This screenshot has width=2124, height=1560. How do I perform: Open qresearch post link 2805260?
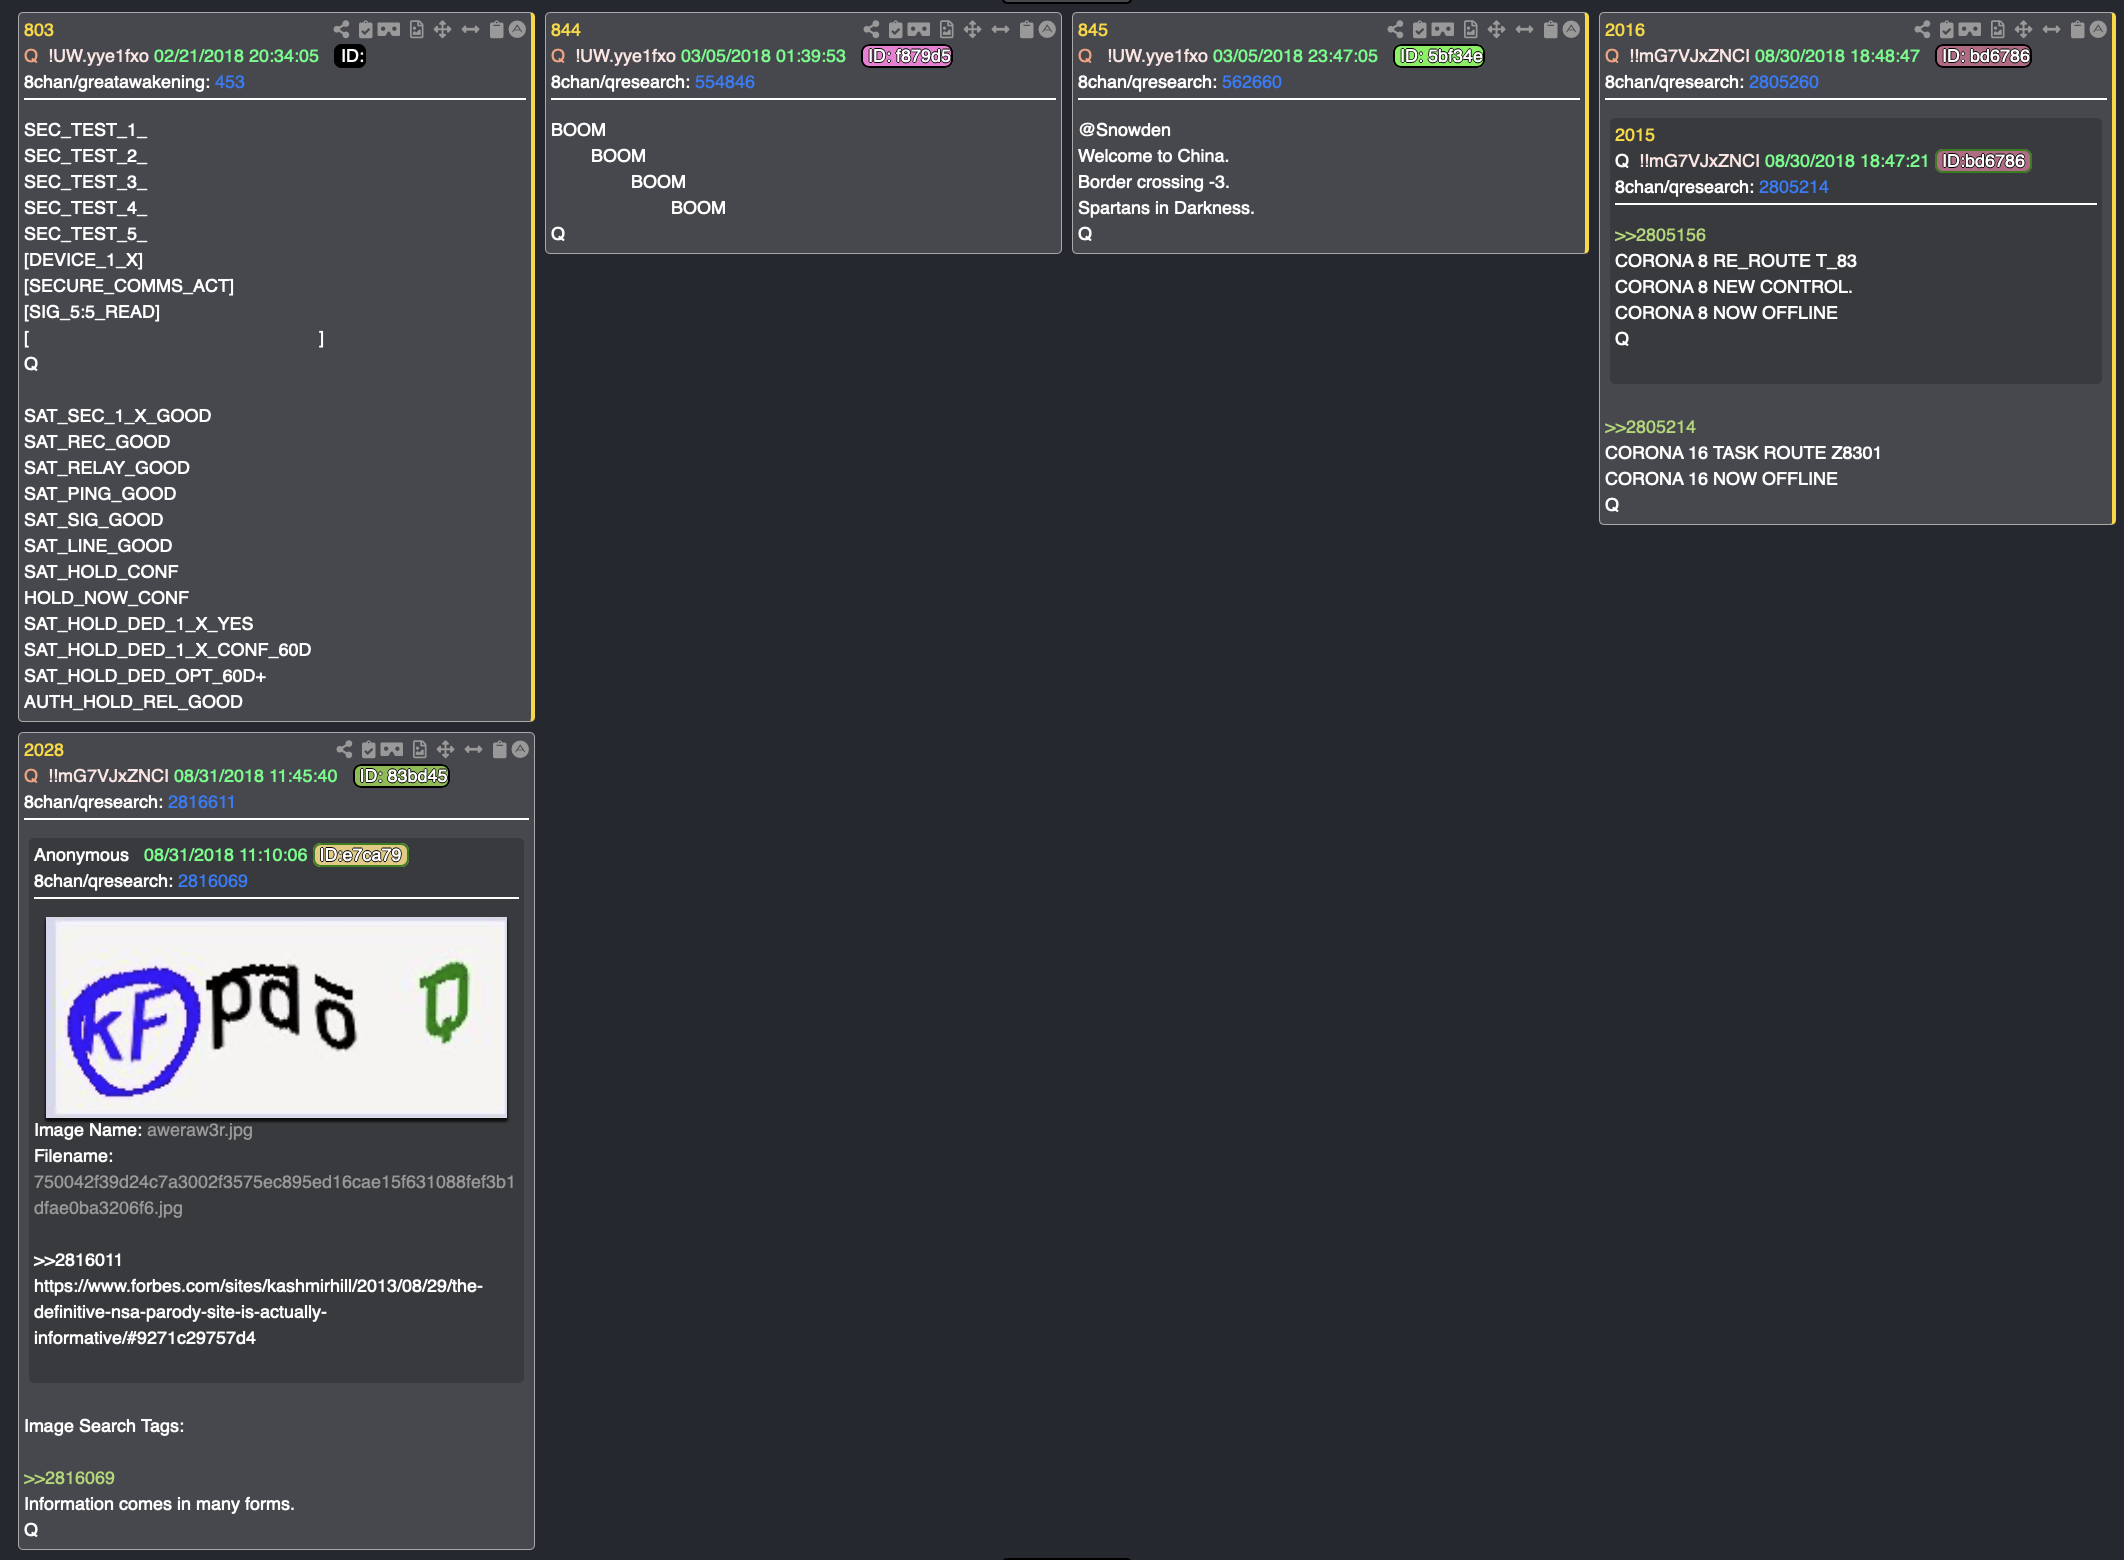[1783, 82]
